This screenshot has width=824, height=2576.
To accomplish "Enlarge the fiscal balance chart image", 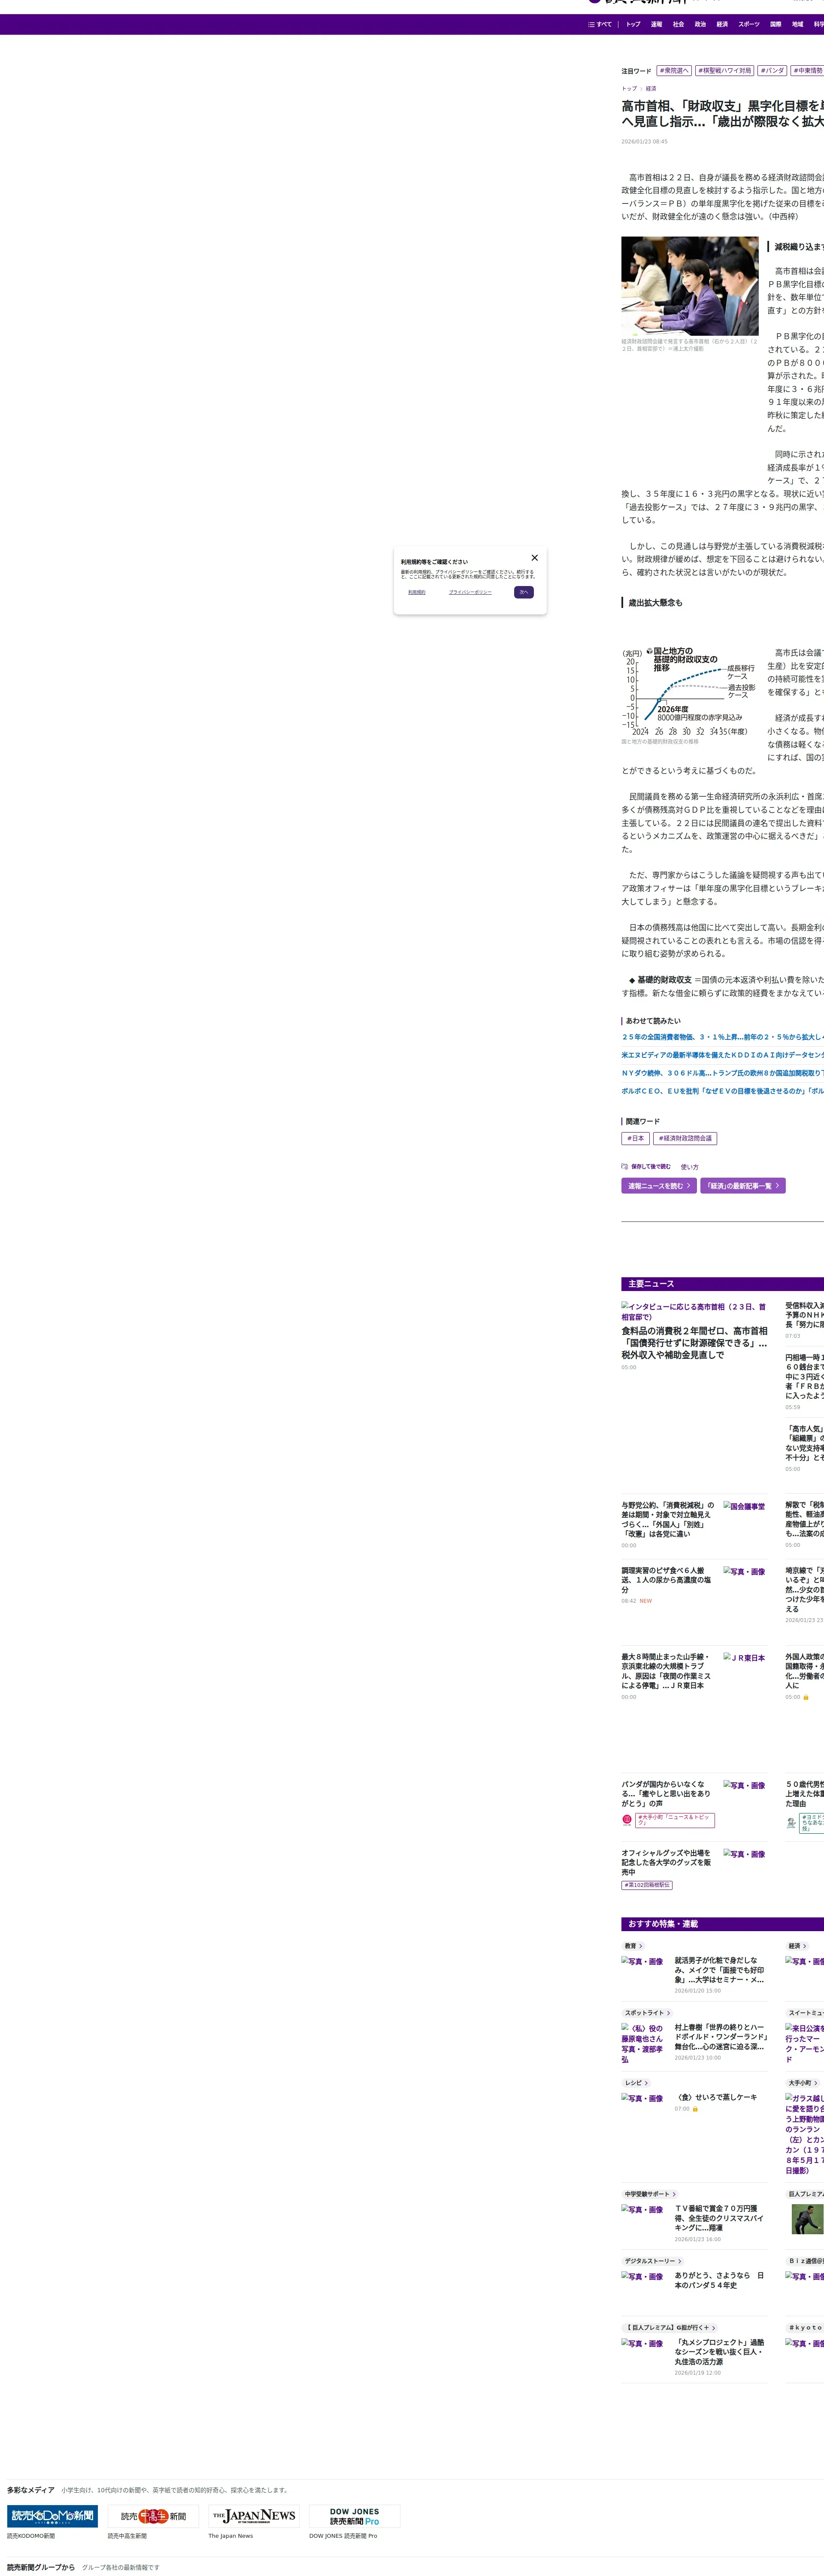I will click(689, 691).
